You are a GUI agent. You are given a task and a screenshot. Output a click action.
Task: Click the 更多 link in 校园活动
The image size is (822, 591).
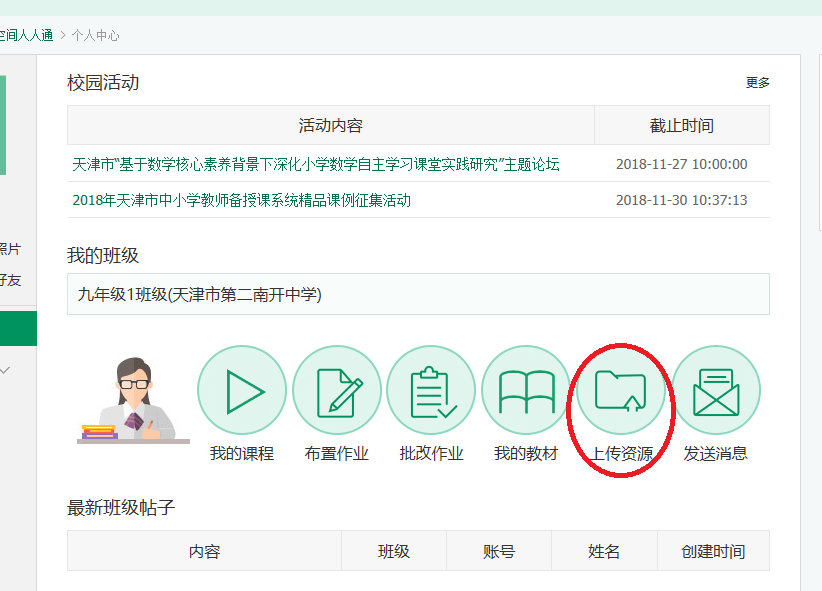pyautogui.click(x=758, y=82)
